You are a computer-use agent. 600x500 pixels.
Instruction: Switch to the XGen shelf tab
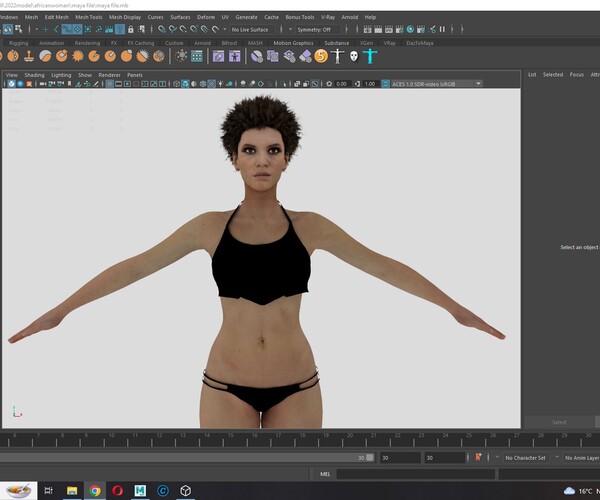coord(366,43)
